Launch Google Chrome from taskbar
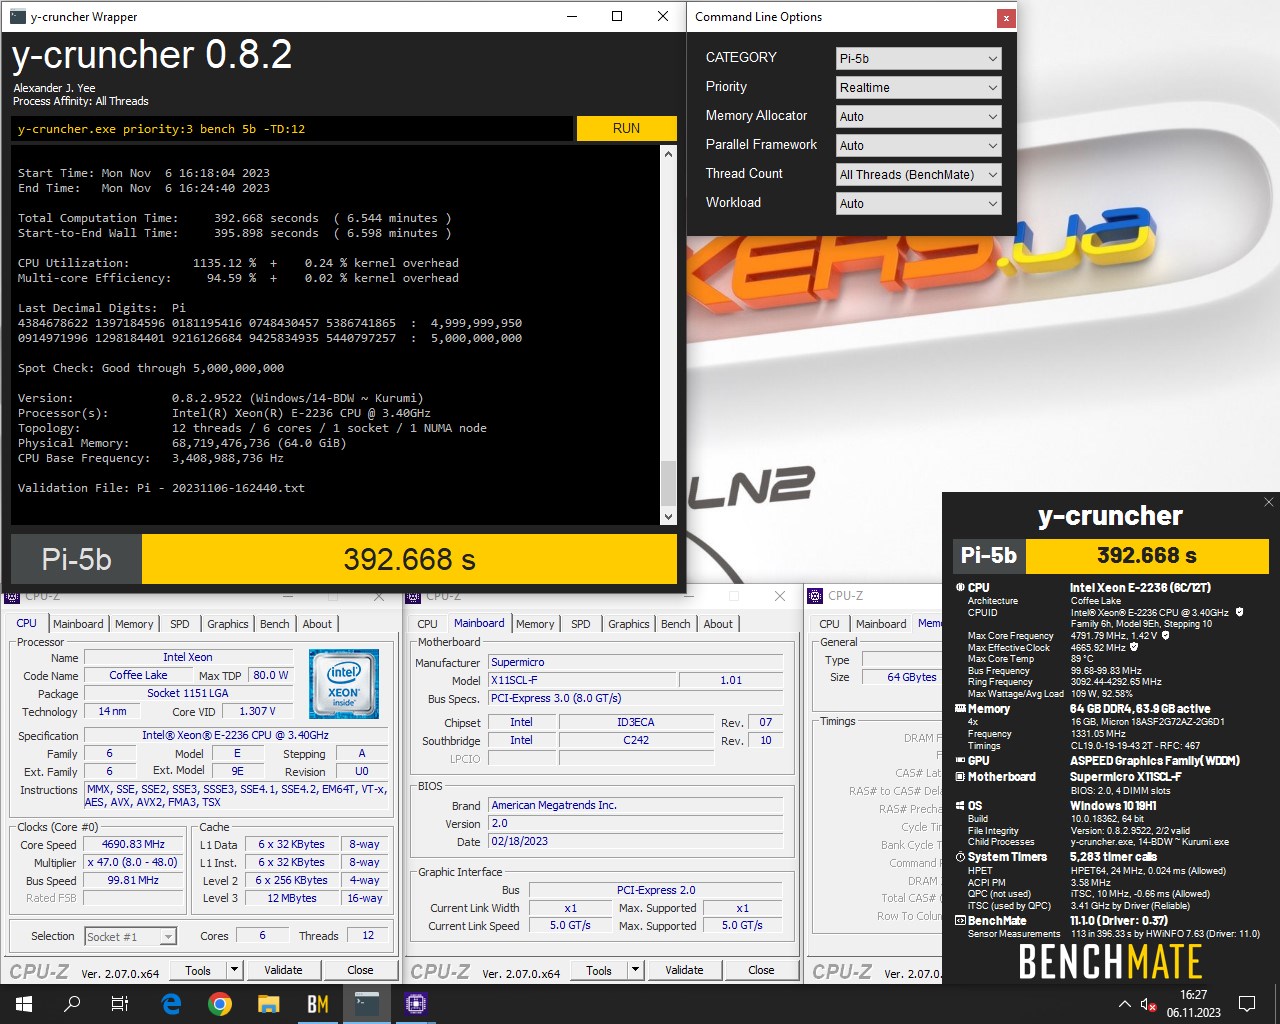Screen dimensions: 1280x1024 (x=220, y=1004)
